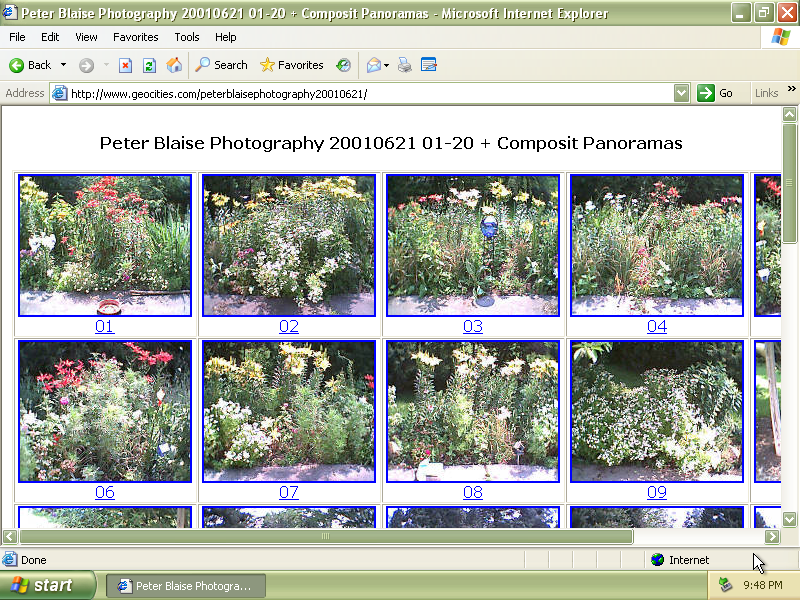800x600 pixels.
Task: Open the Help menu
Action: coord(226,37)
